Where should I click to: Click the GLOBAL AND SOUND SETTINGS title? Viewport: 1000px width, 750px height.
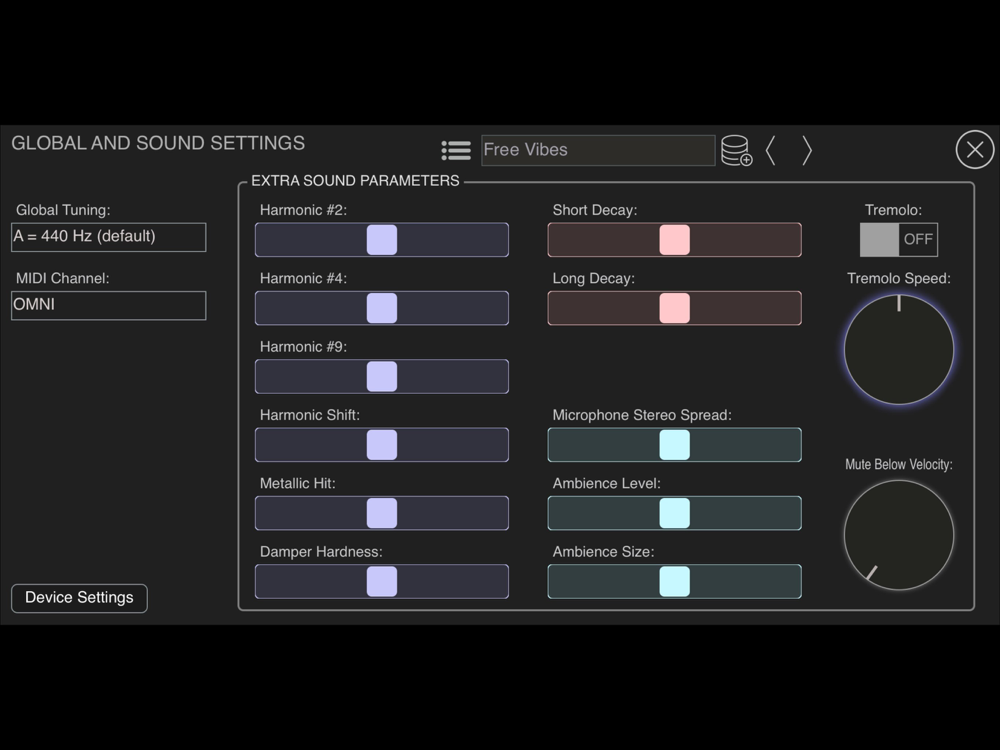(x=158, y=143)
